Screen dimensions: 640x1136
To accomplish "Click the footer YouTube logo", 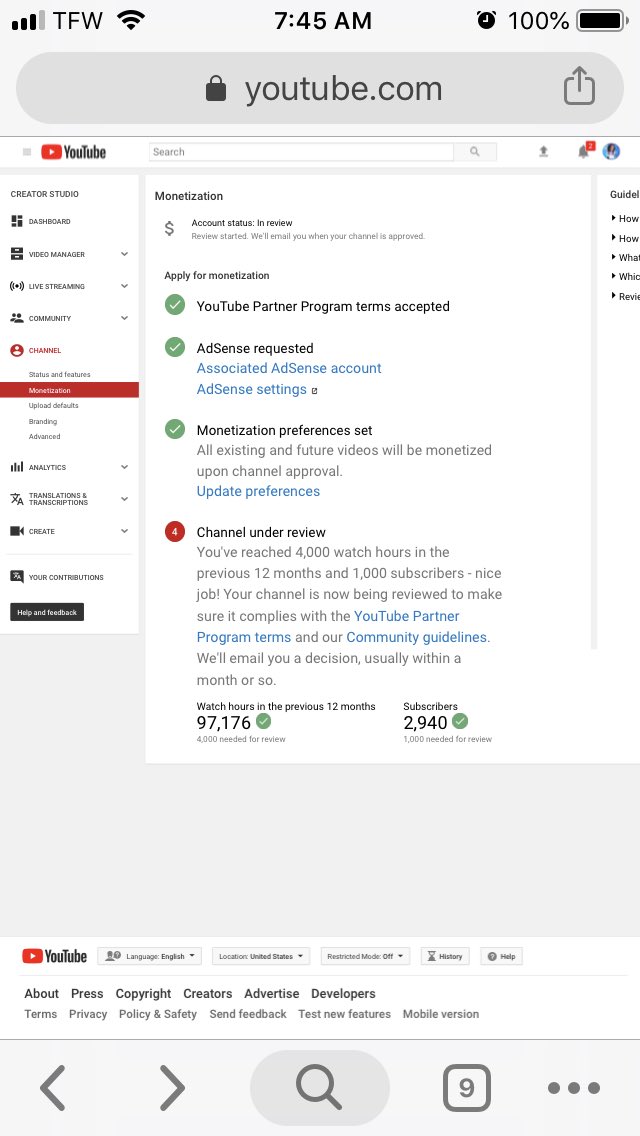I will (54, 956).
